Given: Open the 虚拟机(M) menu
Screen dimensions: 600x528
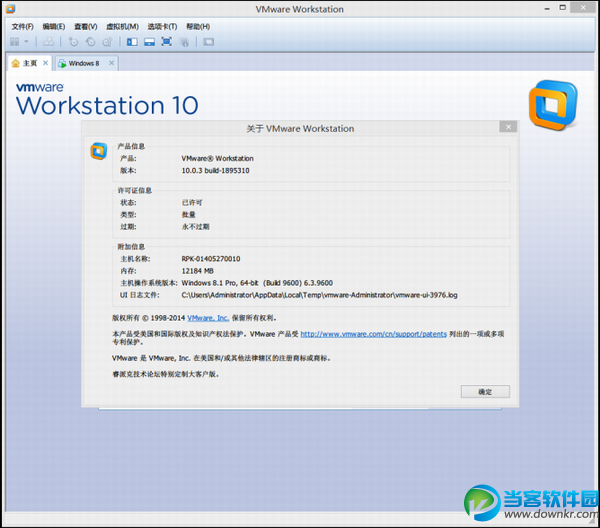Looking at the screenshot, I should click(x=122, y=26).
